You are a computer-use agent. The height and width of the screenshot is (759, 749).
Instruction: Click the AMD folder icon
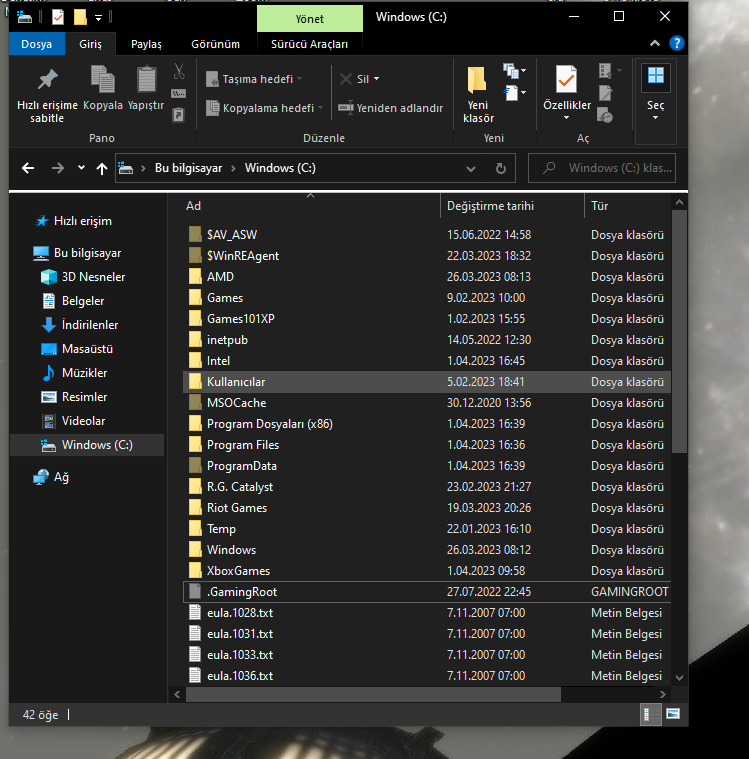click(x=195, y=276)
